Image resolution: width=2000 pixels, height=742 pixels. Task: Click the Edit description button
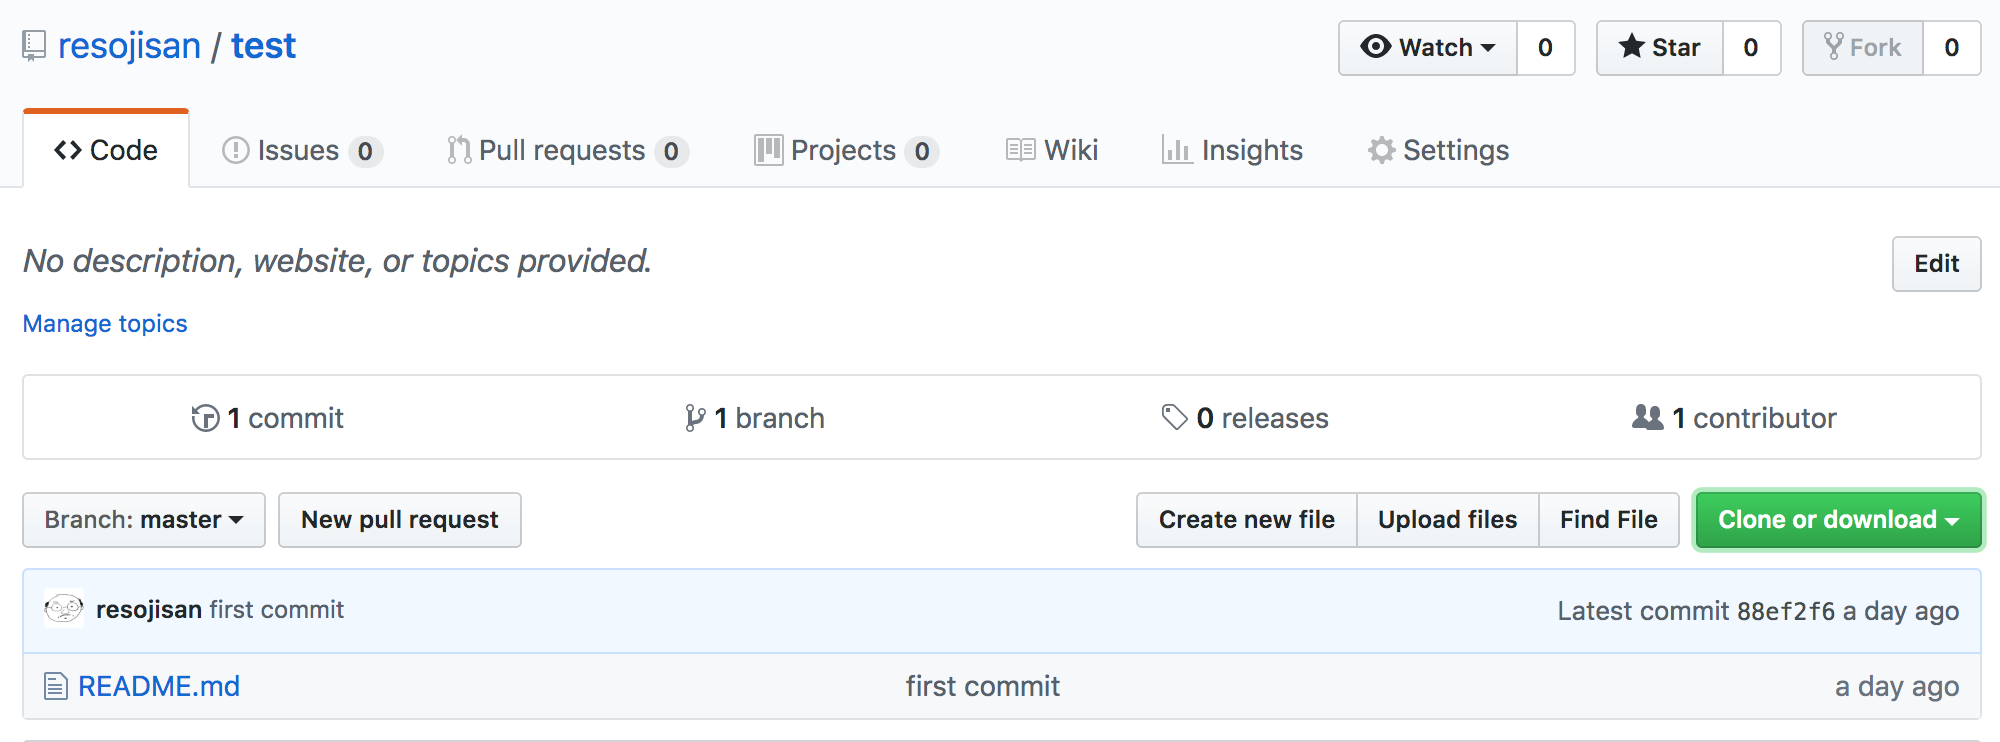point(1936,264)
